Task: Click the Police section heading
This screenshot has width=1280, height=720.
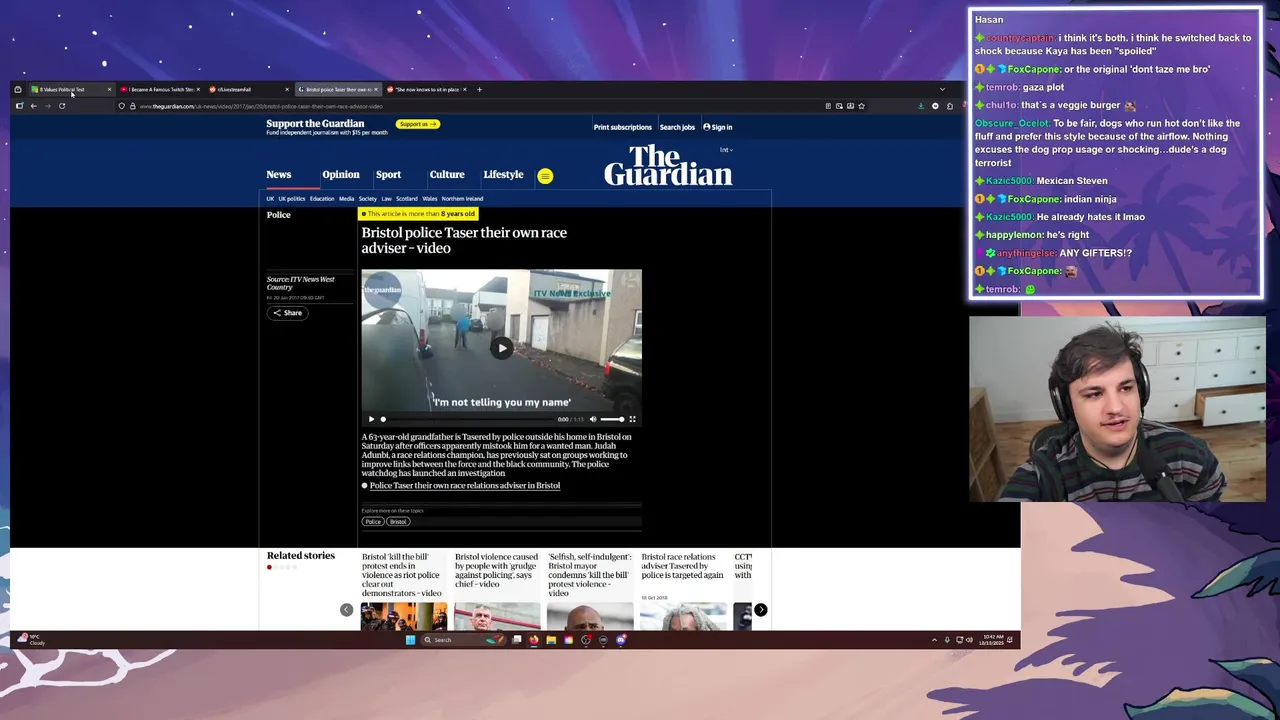Action: [278, 215]
